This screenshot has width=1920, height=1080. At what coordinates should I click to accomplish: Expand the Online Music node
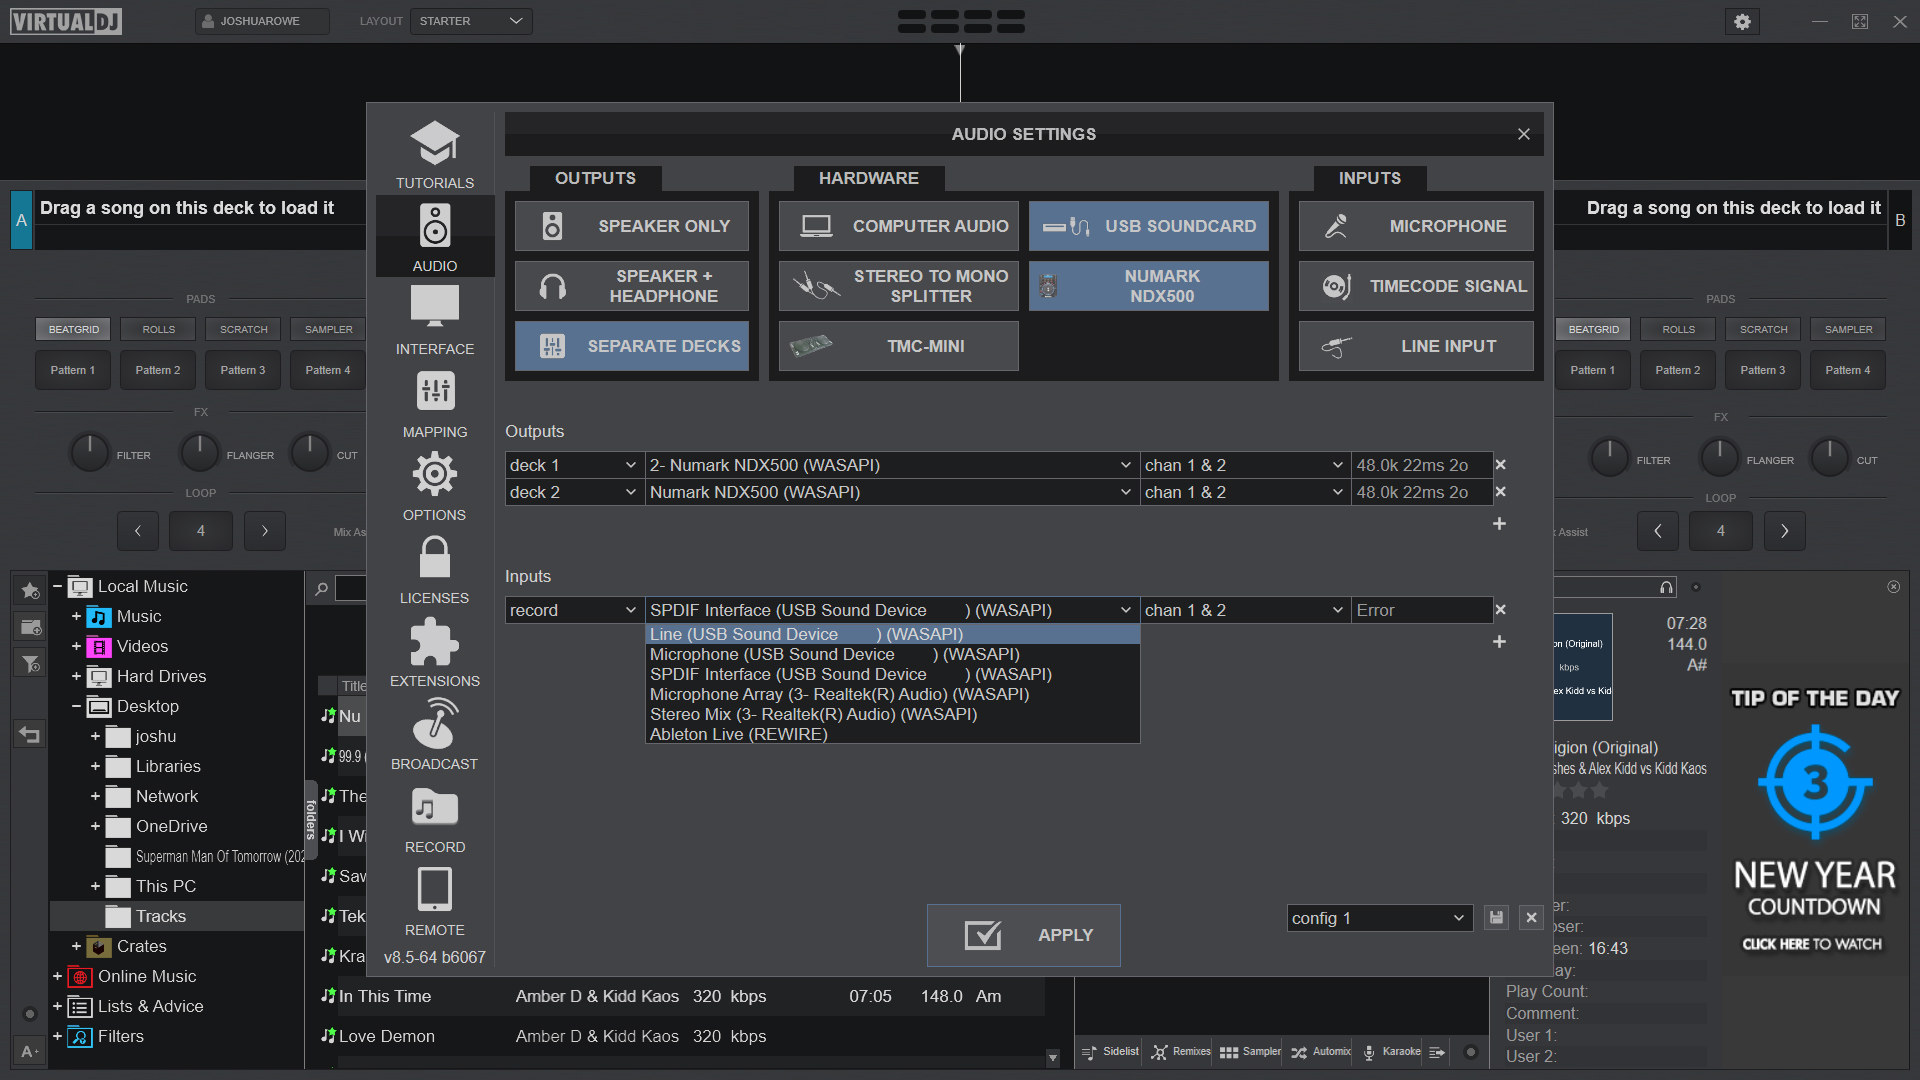click(x=57, y=977)
